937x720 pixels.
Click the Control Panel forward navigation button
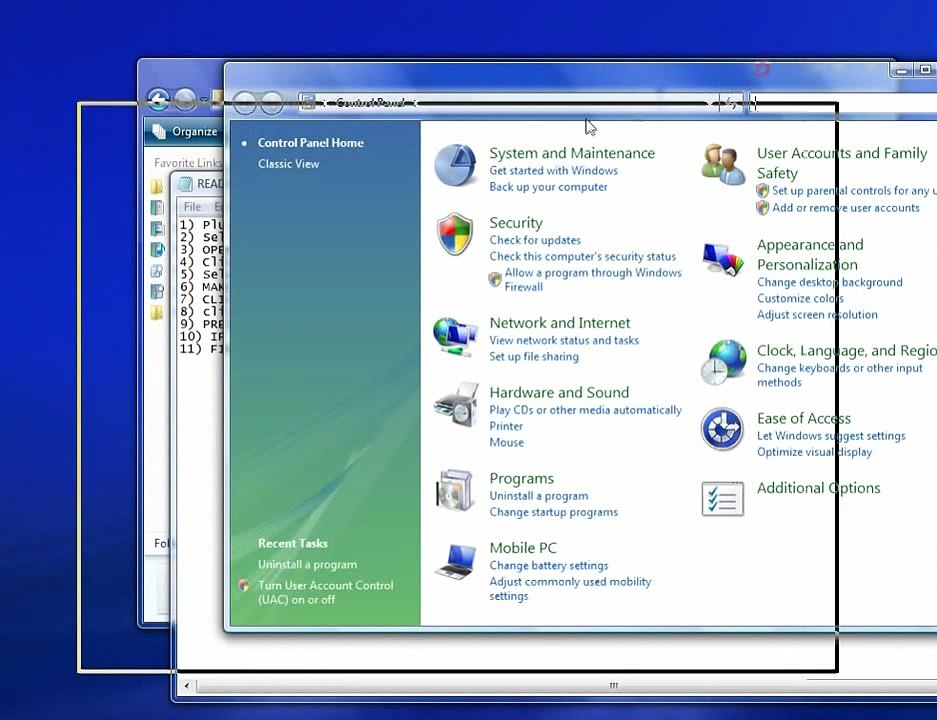click(272, 103)
